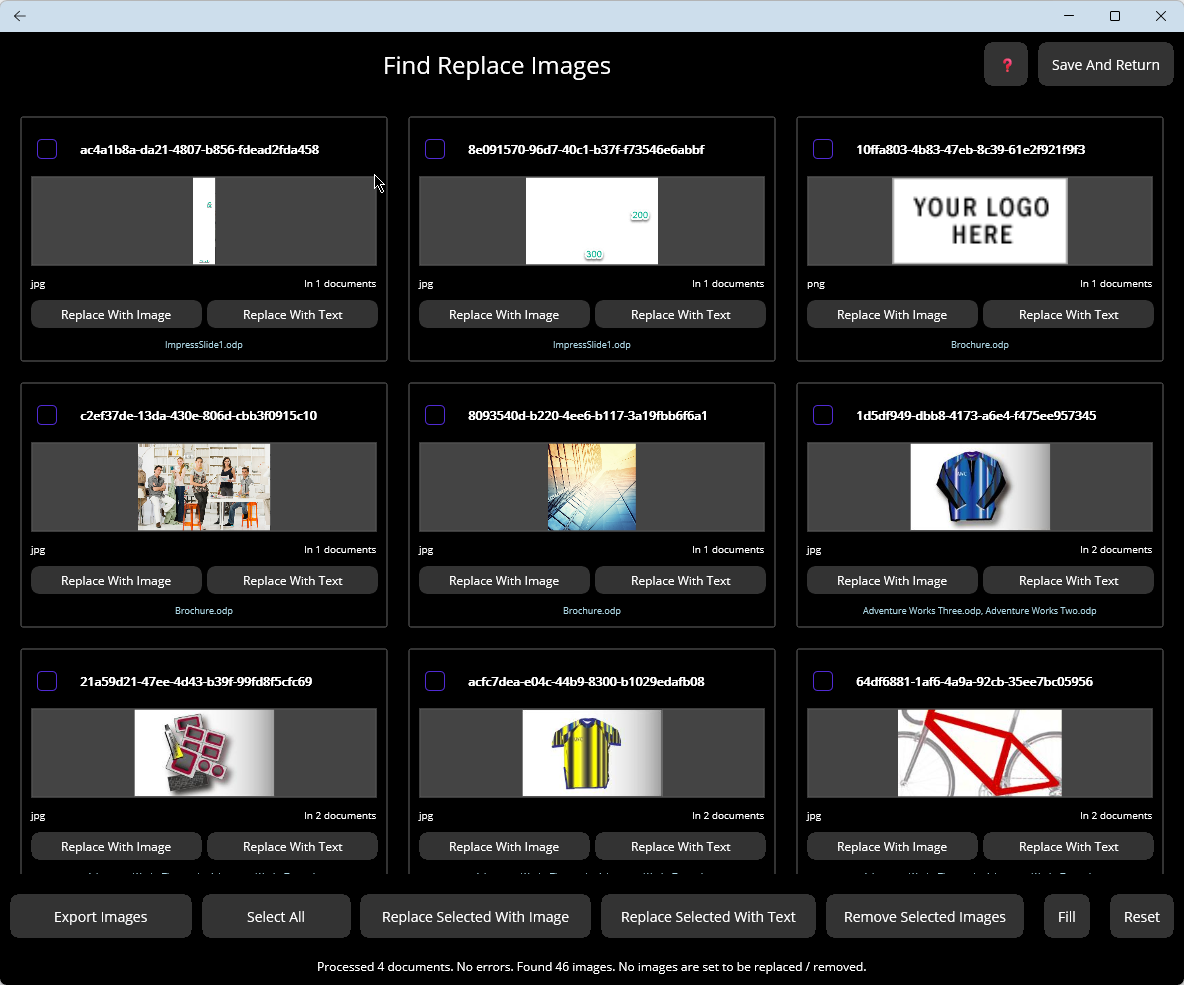Screen dimensions: 1184x985
Task: Click Replace Selected With Text
Action: (x=708, y=915)
